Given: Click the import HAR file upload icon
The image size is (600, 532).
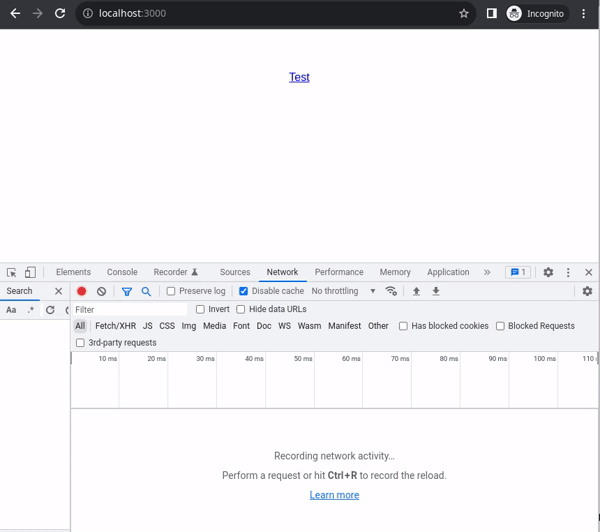Looking at the screenshot, I should (416, 291).
